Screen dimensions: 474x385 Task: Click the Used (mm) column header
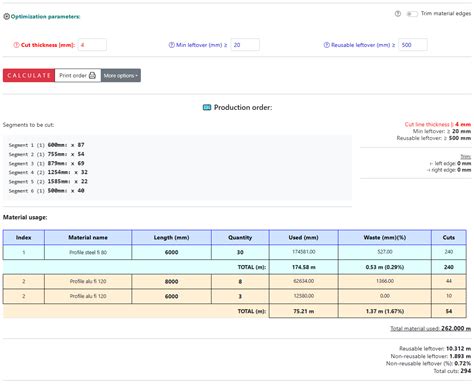(303, 237)
